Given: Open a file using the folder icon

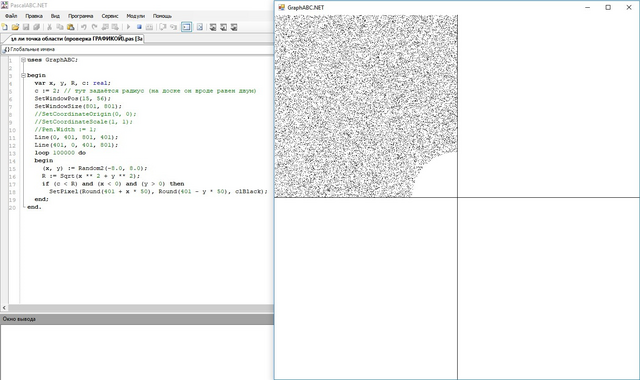Looking at the screenshot, I should pos(16,27).
